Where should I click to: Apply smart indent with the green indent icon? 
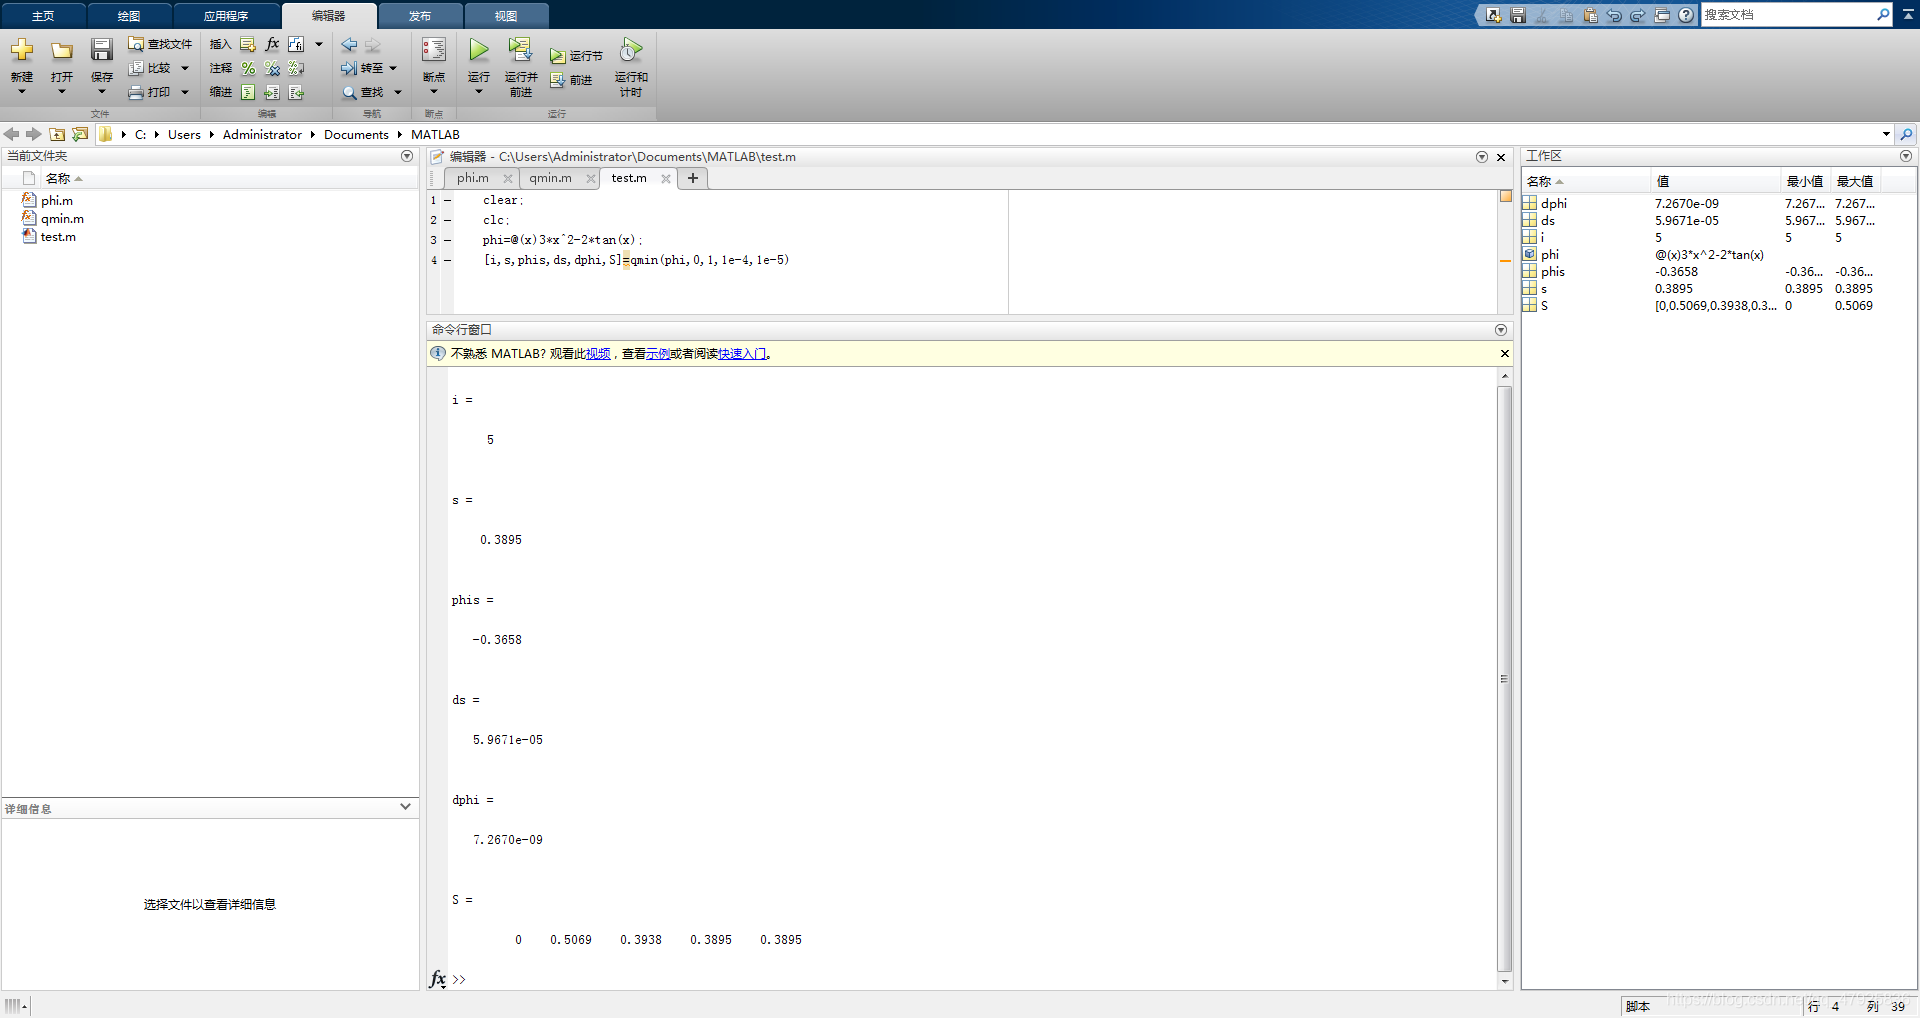click(248, 92)
